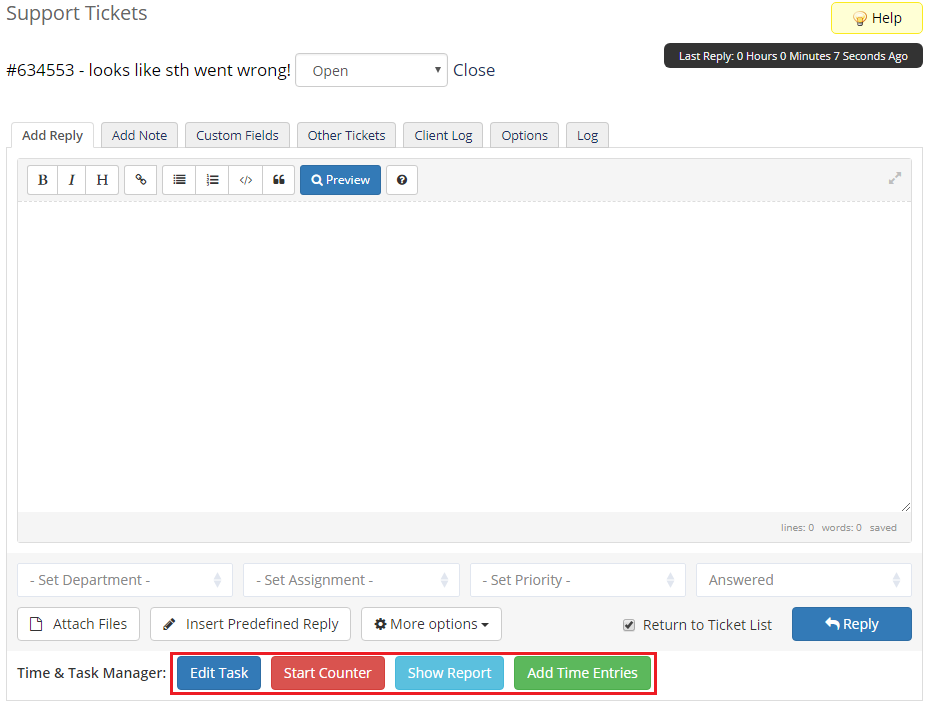Image resolution: width=931 pixels, height=718 pixels.
Task: Click inside the reply message text area
Action: click(x=464, y=356)
